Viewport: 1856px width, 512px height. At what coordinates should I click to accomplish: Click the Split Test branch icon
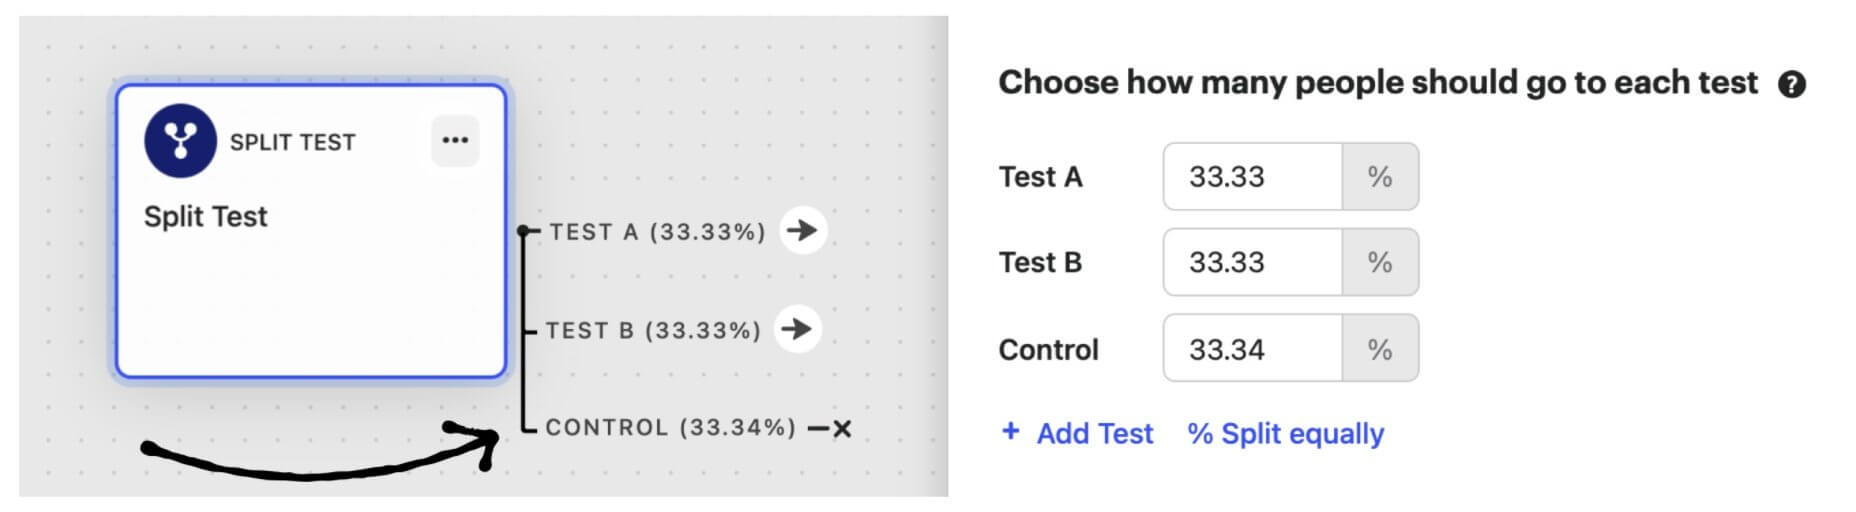pos(180,141)
